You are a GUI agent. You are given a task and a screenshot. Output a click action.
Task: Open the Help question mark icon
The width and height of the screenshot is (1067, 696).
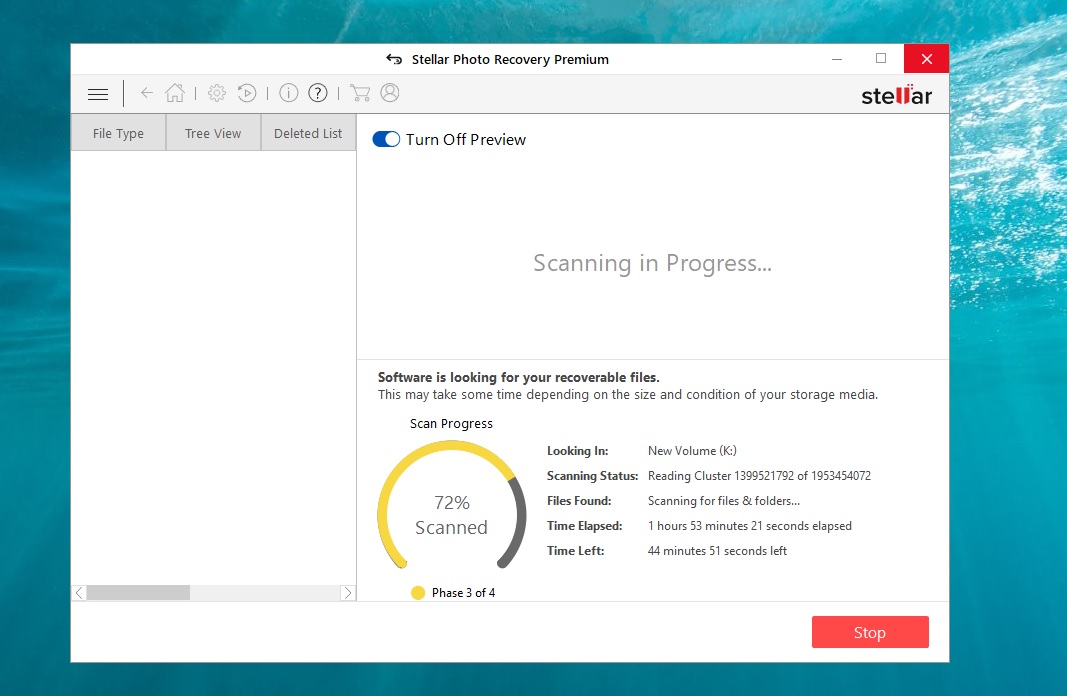pos(318,93)
